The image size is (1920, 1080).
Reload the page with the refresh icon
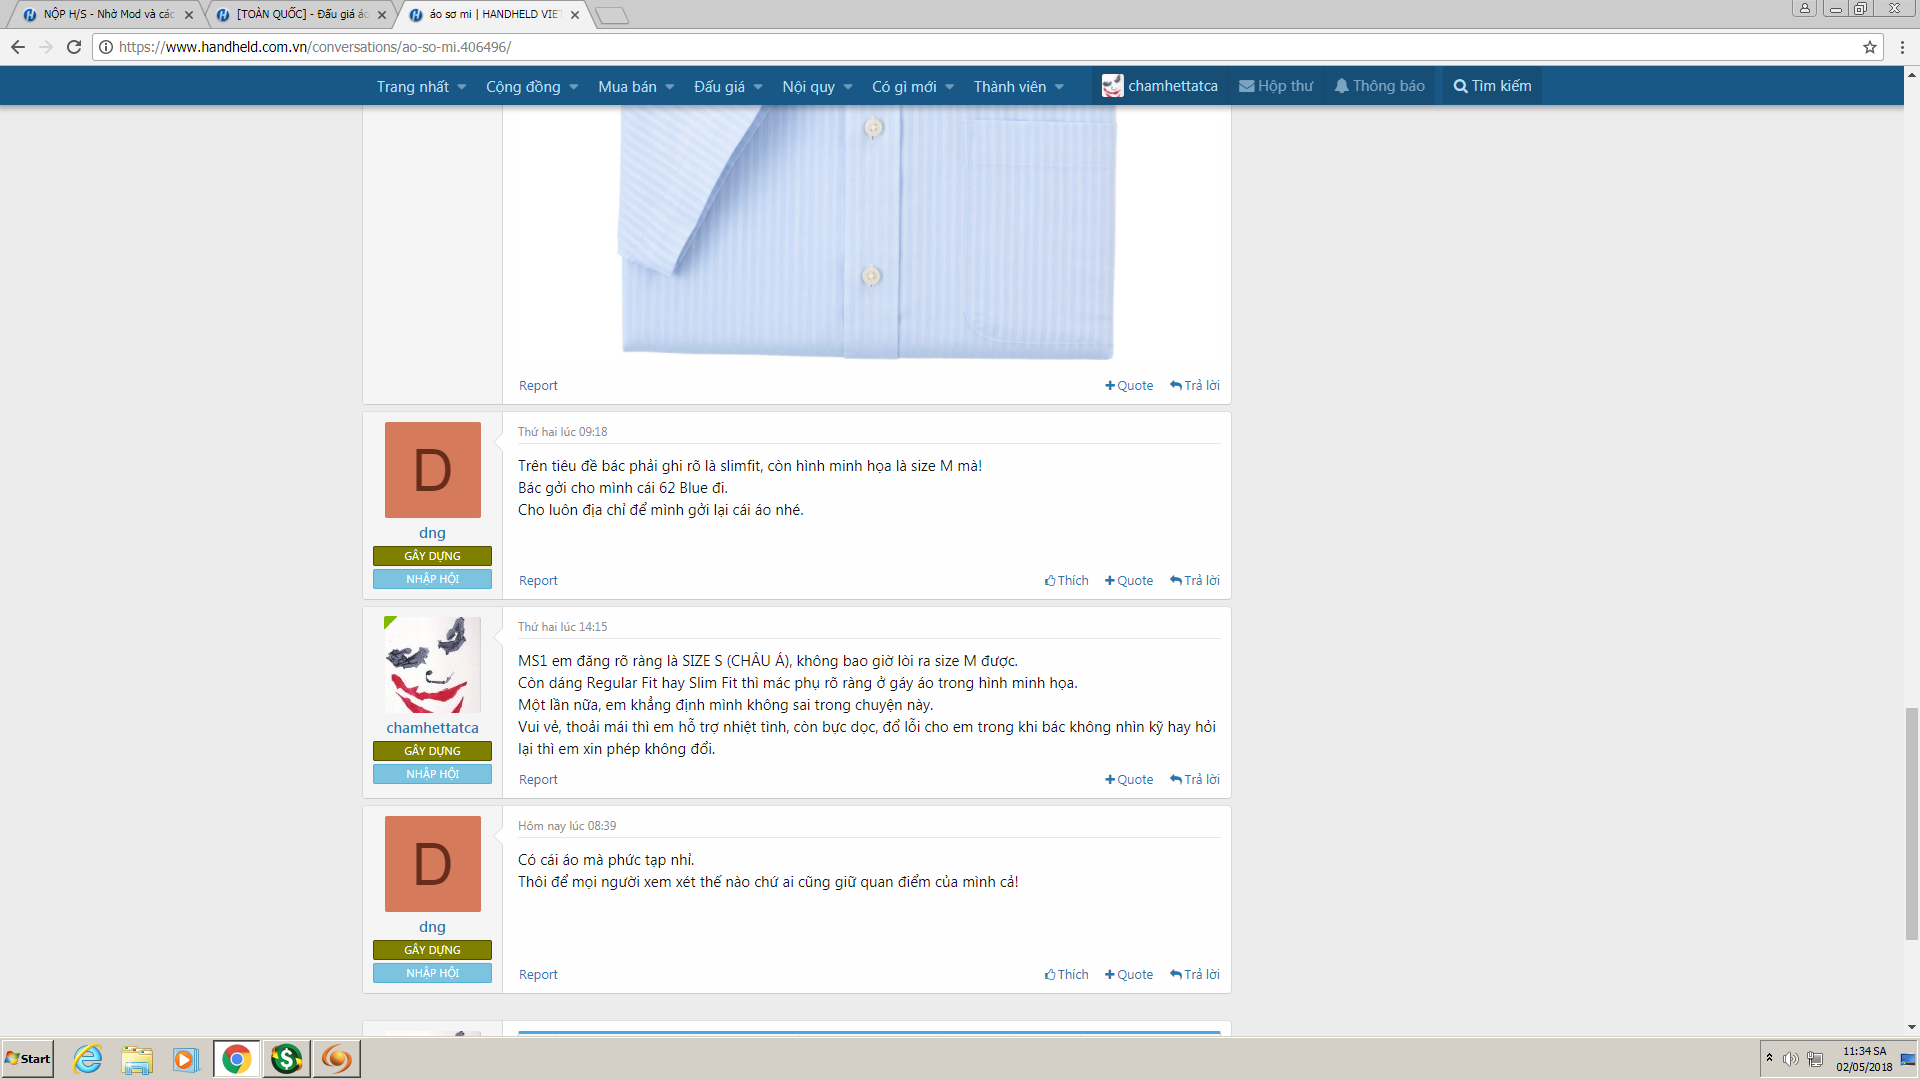pos(74,47)
